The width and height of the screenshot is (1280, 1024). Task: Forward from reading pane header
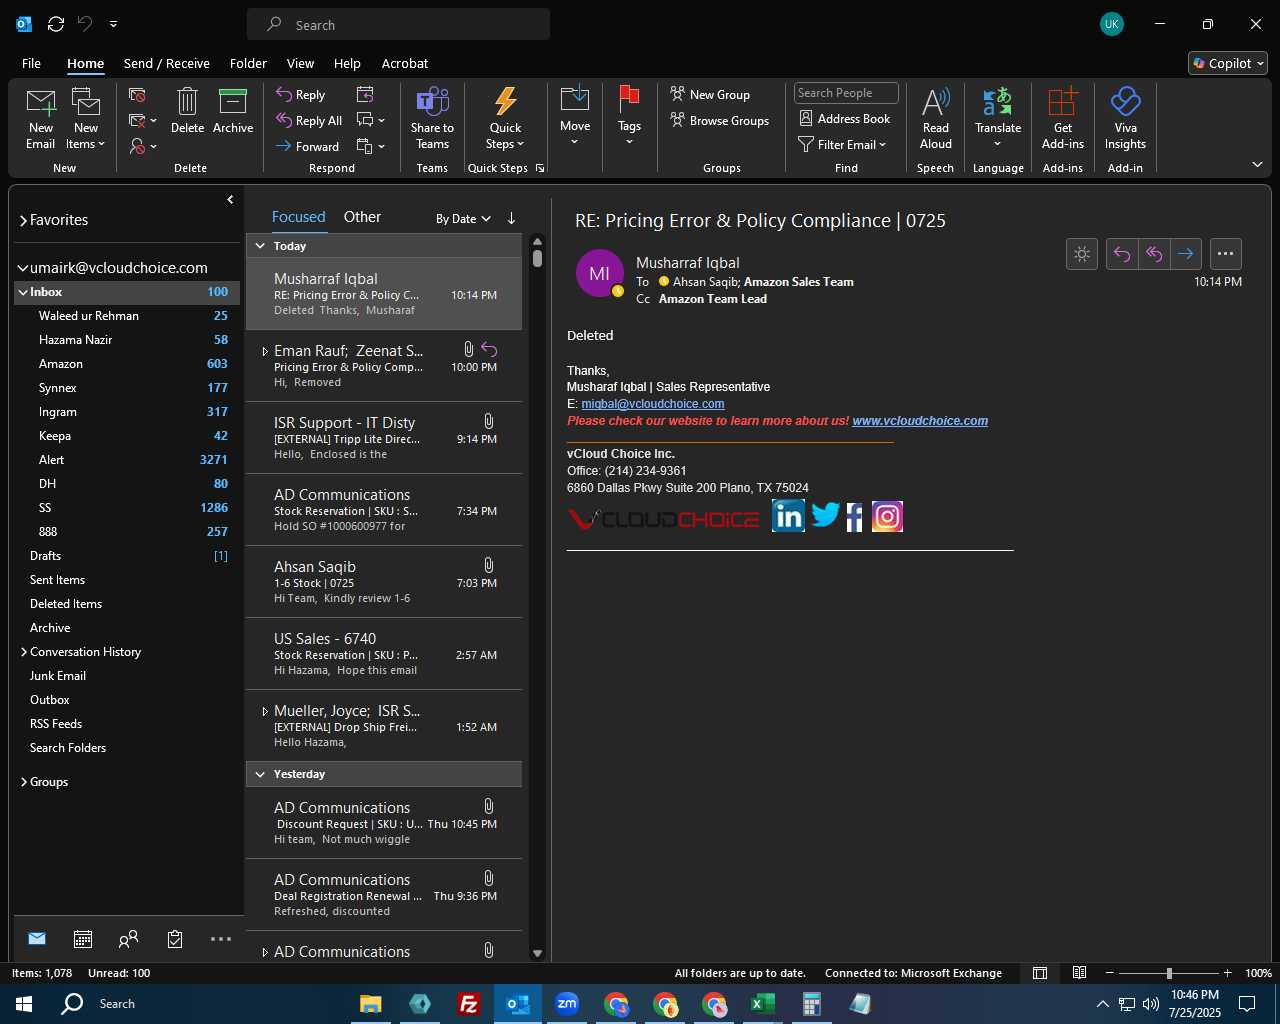pos(1186,254)
